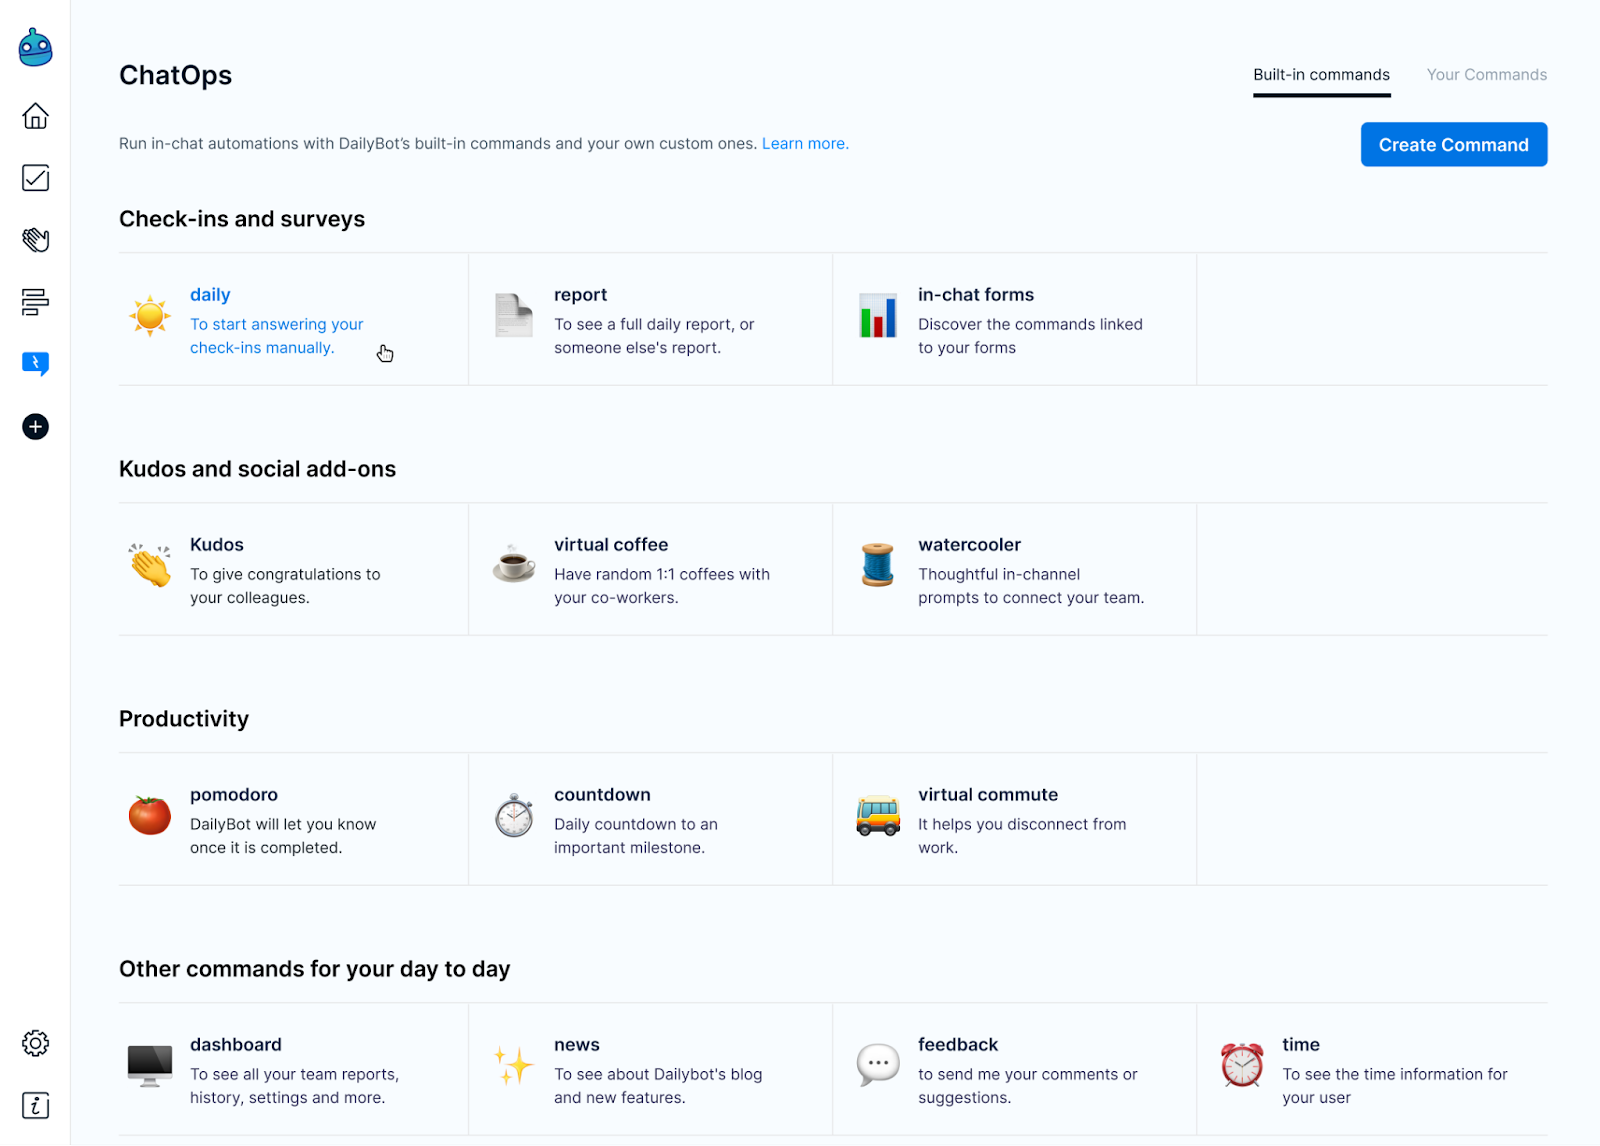Open the daily command title

tap(210, 295)
